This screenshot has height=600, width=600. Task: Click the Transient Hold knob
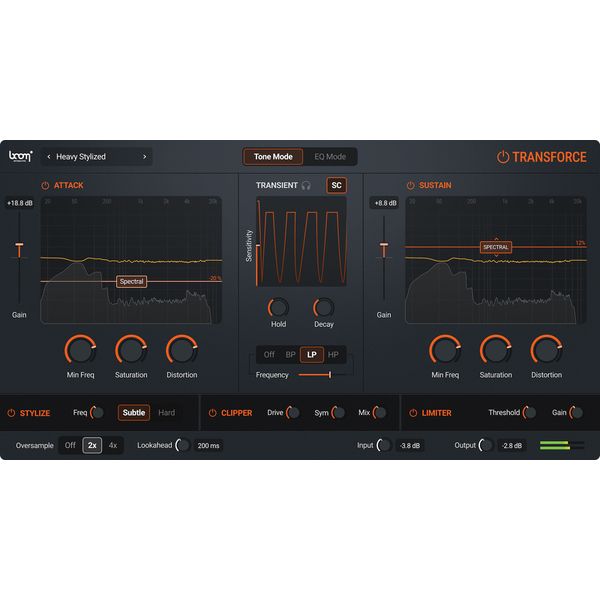coord(278,308)
